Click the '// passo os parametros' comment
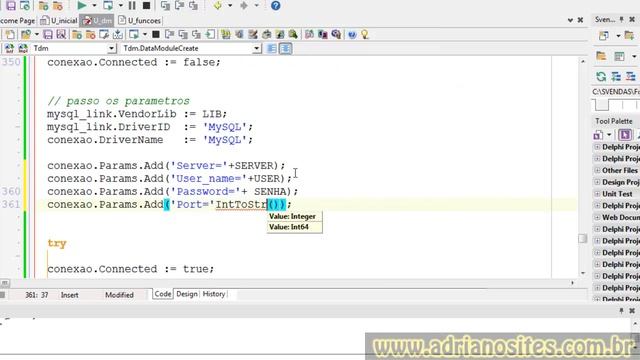Viewport: 640px width, 360px height. point(118,101)
